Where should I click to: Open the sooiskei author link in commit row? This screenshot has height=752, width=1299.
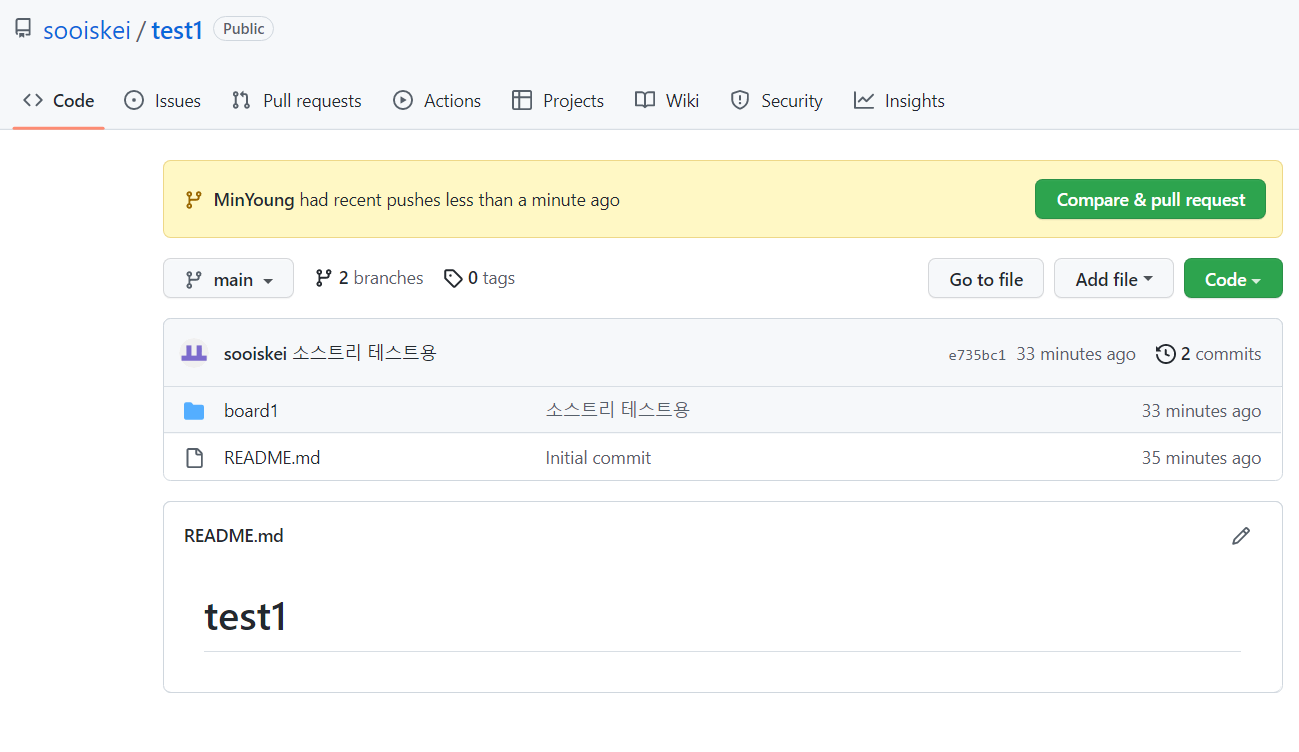point(255,353)
